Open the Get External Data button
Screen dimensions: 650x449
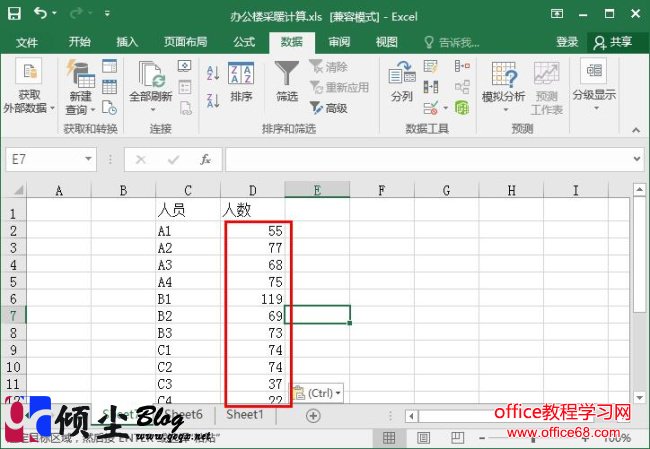(29, 86)
